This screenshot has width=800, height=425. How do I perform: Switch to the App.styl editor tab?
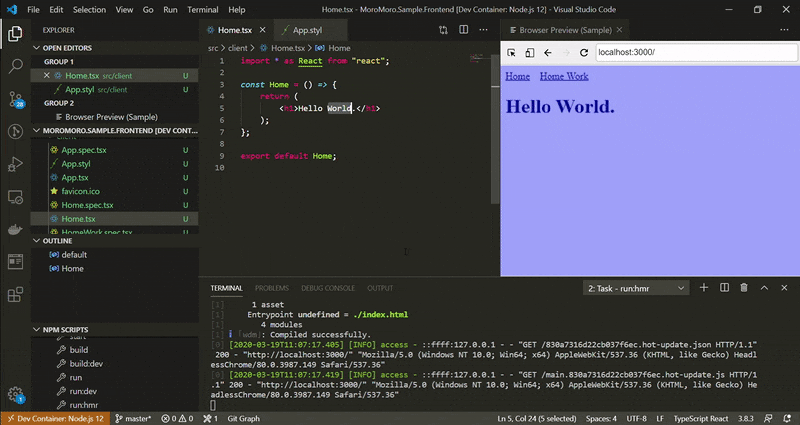point(306,31)
